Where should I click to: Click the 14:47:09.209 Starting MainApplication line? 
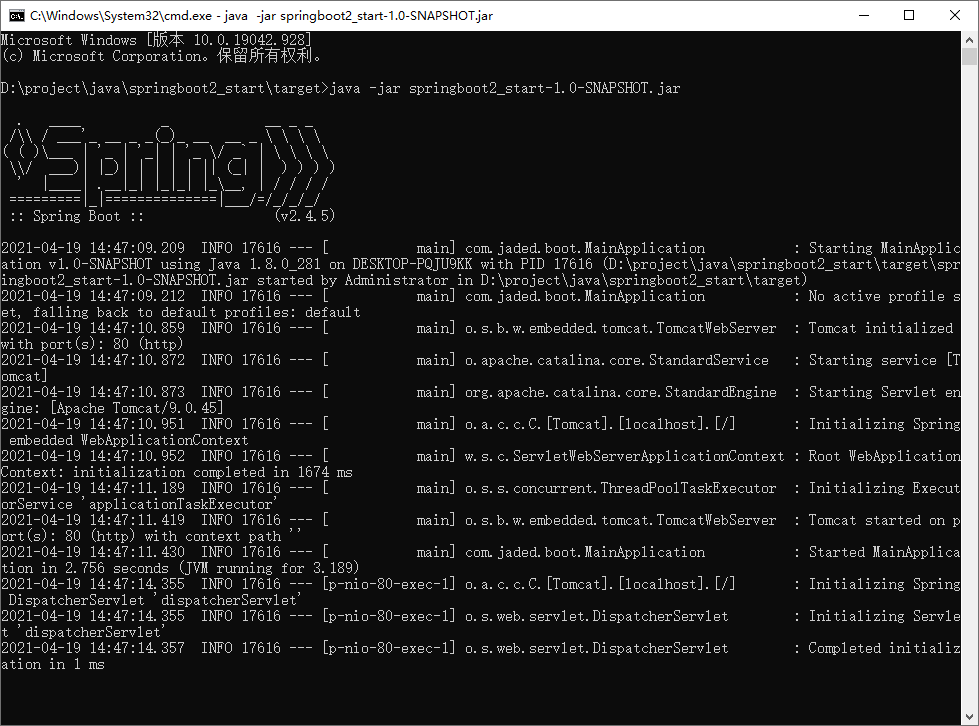[x=481, y=248]
